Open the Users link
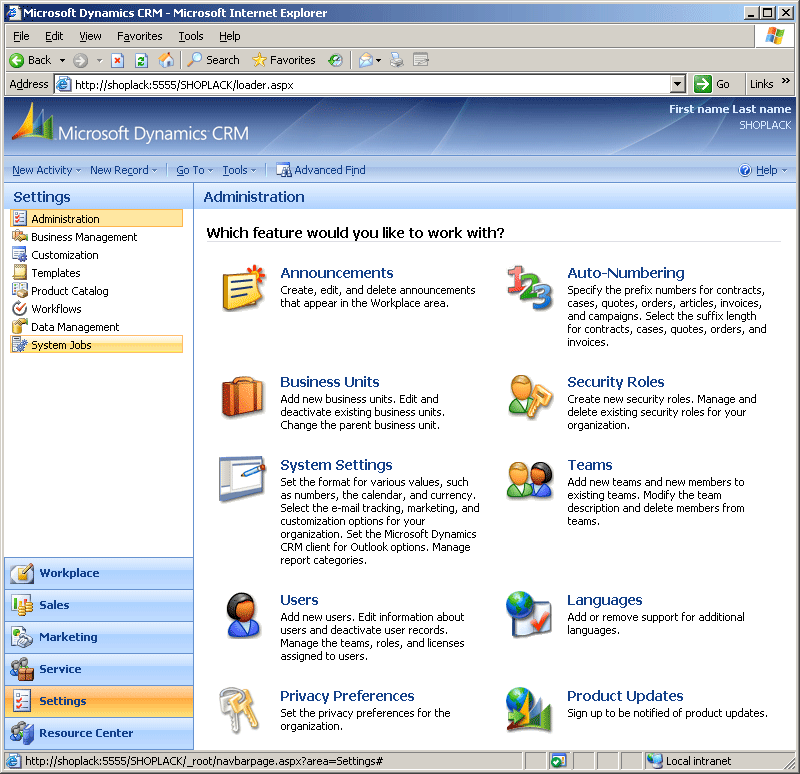 point(299,600)
